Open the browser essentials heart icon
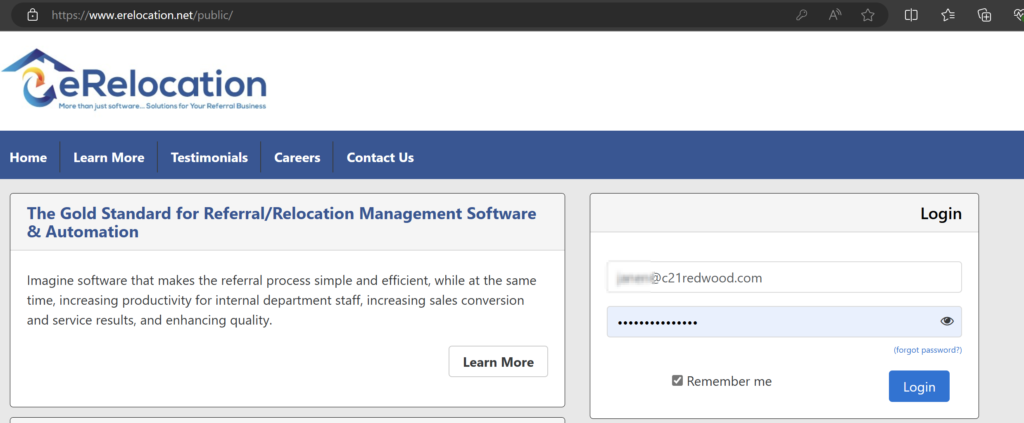 click(1017, 15)
